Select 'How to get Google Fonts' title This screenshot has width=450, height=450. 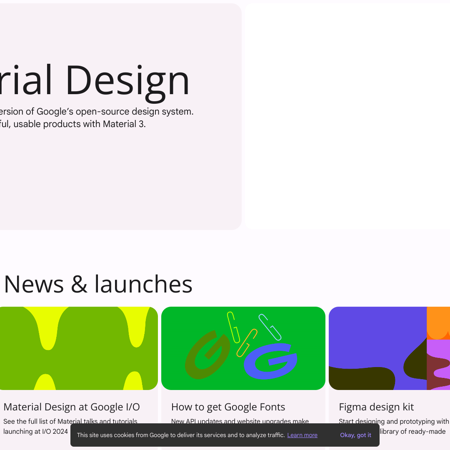tap(228, 407)
